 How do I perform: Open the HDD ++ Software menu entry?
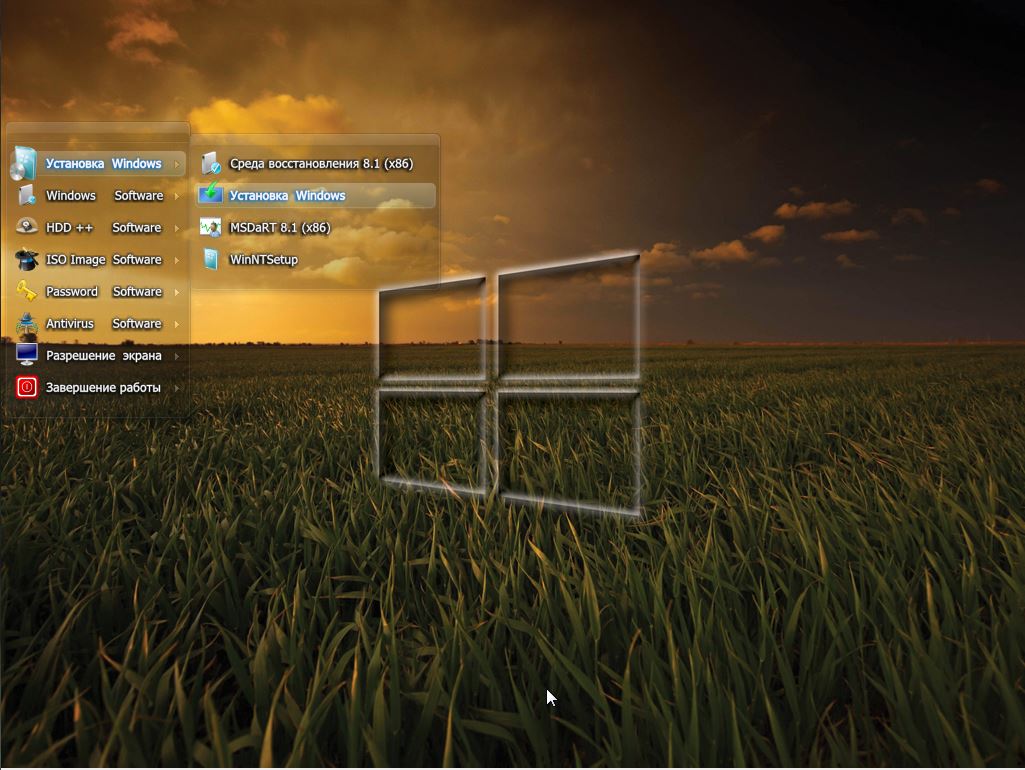click(x=98, y=227)
